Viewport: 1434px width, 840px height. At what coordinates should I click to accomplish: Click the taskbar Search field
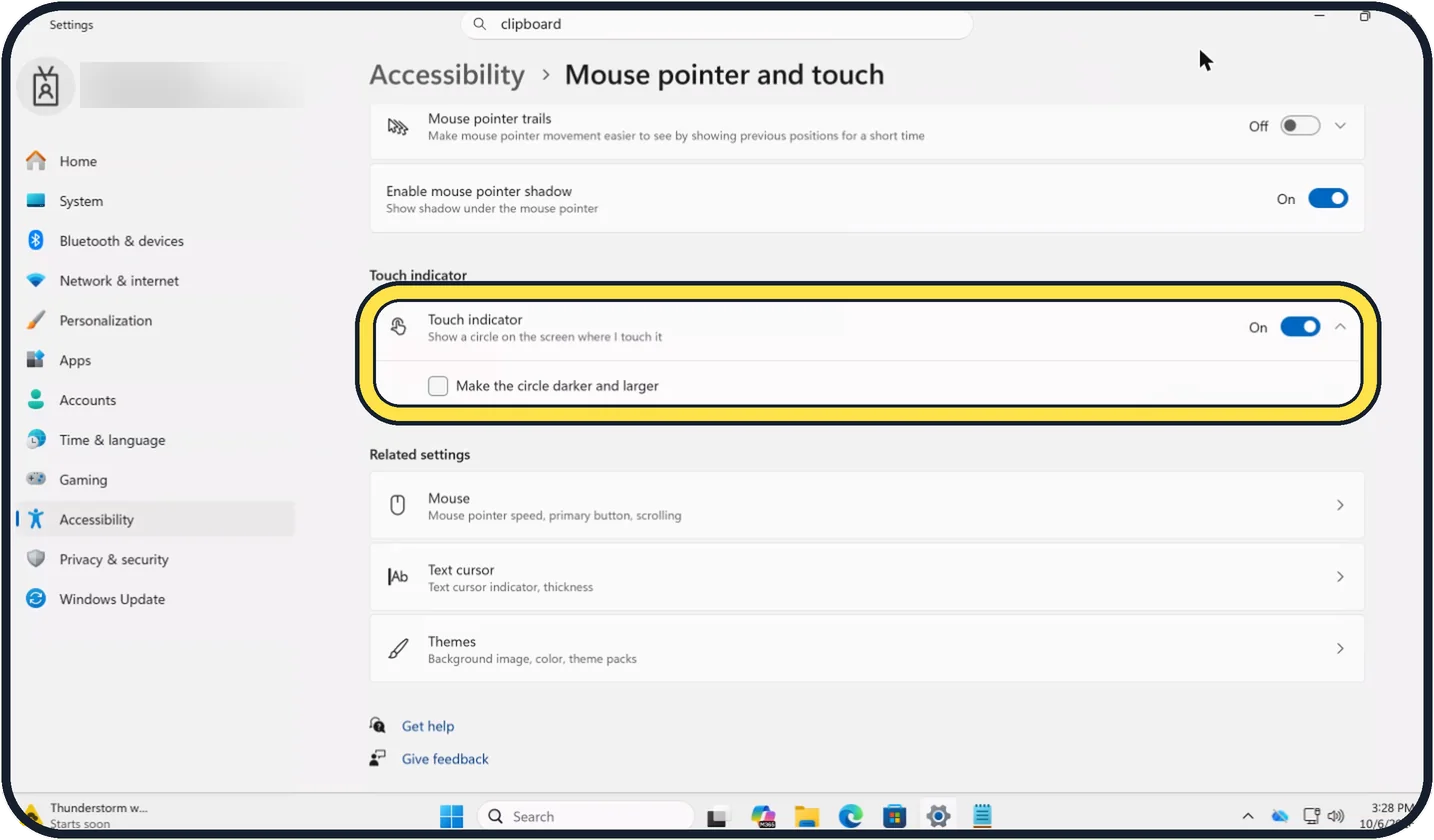[585, 816]
